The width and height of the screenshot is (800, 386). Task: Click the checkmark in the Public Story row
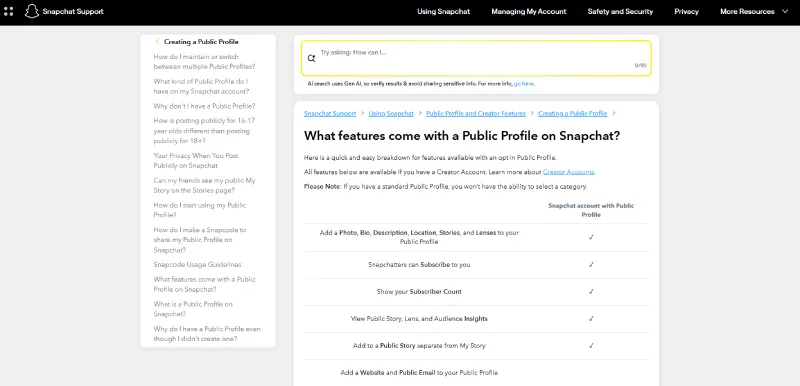pos(591,346)
